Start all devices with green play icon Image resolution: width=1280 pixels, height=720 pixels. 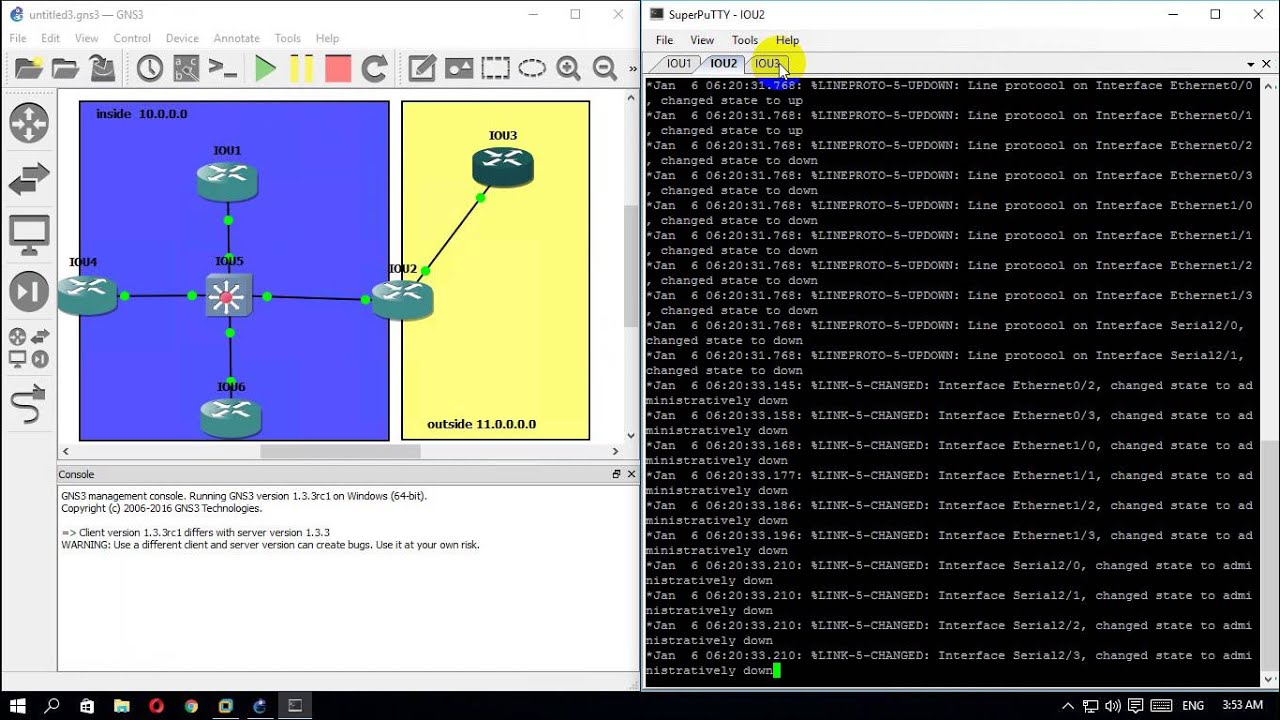point(265,68)
